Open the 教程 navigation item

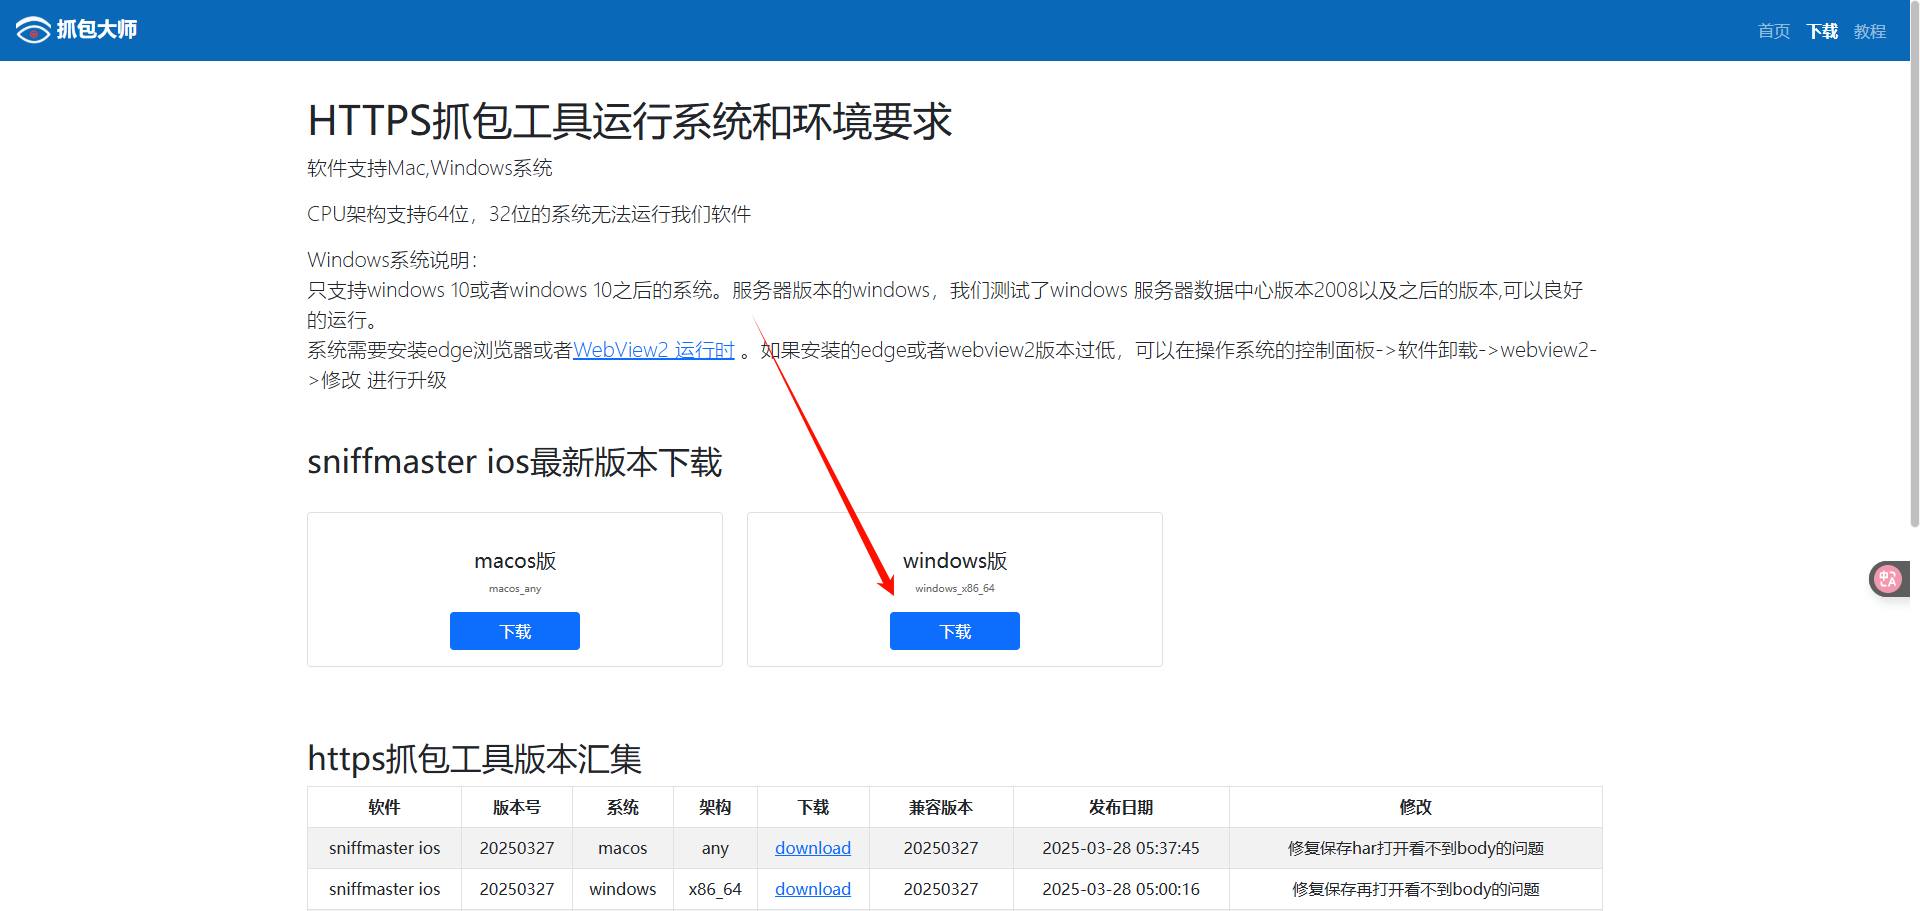pos(1870,31)
